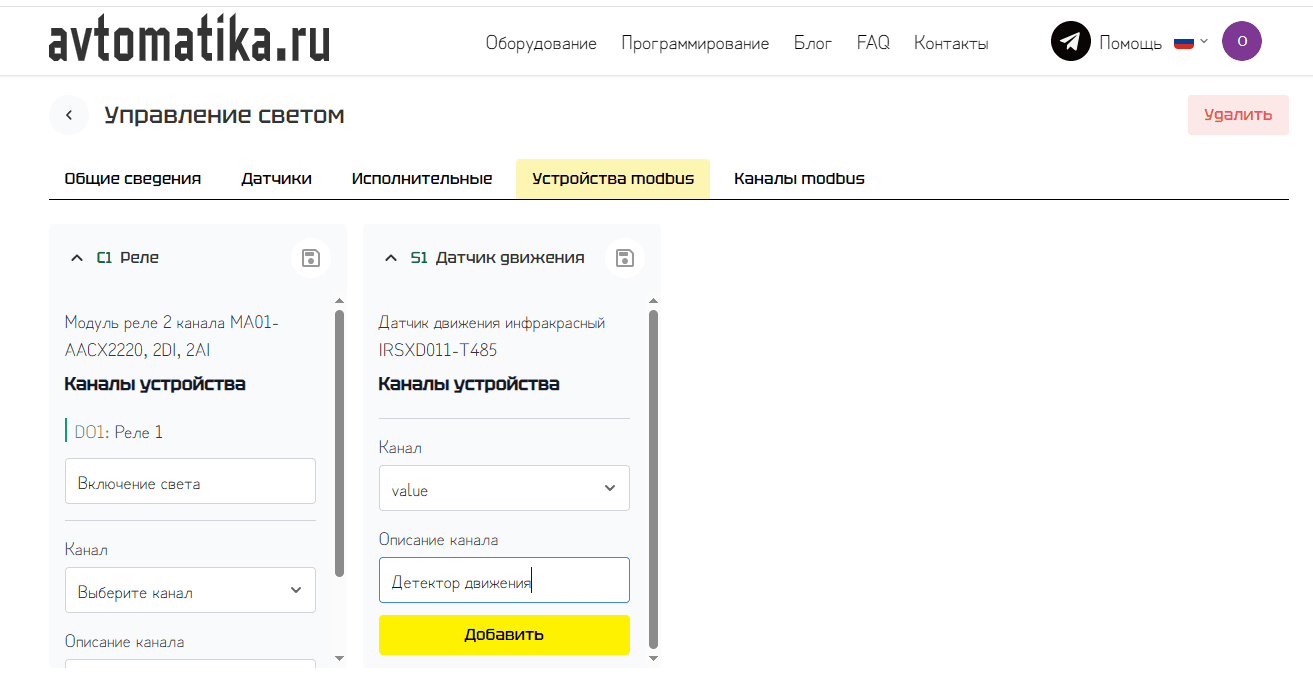Click the Telegram help icon

(1070, 42)
